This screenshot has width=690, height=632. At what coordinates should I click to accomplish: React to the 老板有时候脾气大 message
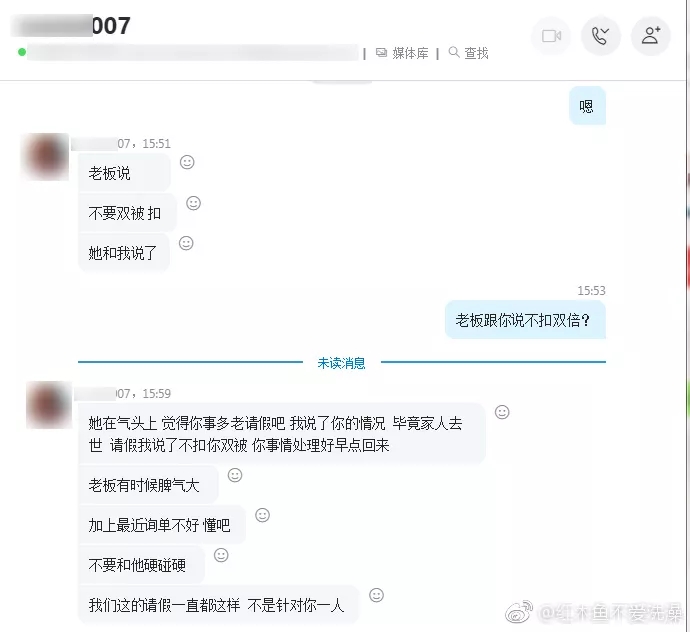coord(235,475)
